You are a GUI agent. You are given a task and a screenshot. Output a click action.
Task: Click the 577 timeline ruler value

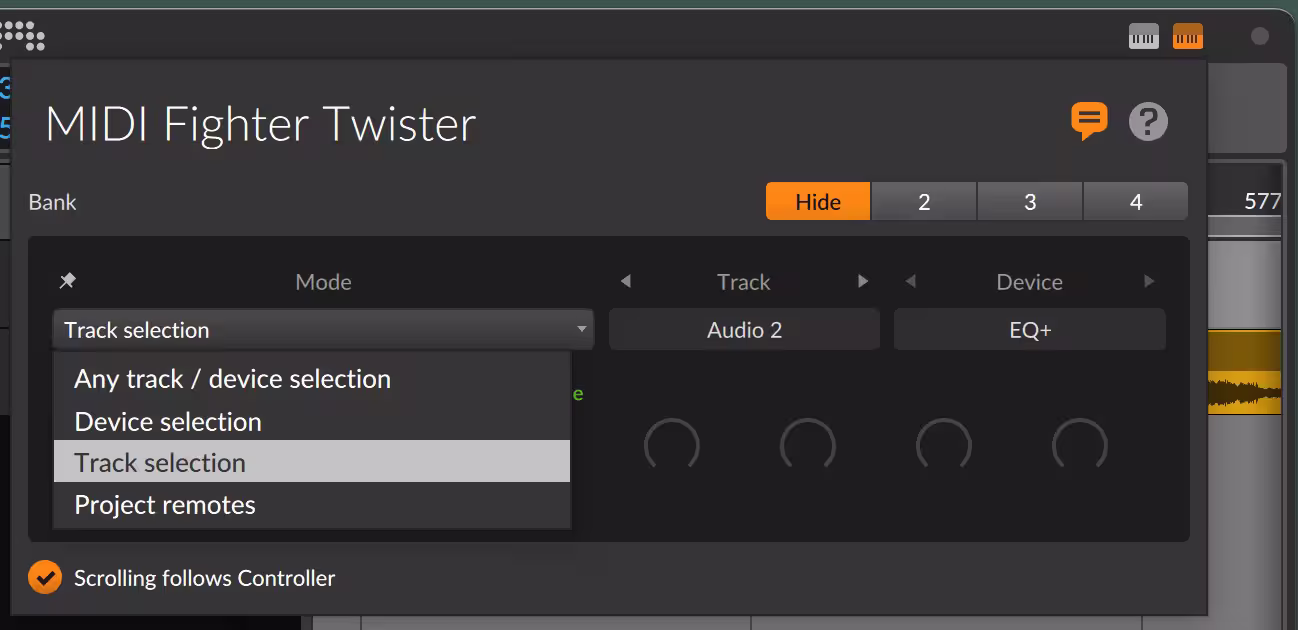click(x=1262, y=201)
